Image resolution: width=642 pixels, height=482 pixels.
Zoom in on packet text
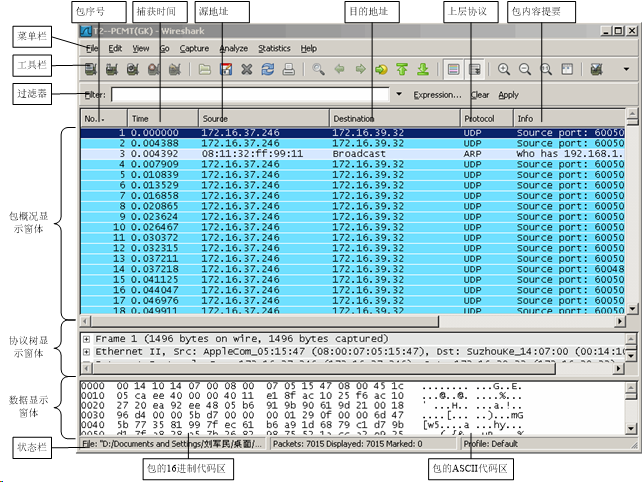504,69
